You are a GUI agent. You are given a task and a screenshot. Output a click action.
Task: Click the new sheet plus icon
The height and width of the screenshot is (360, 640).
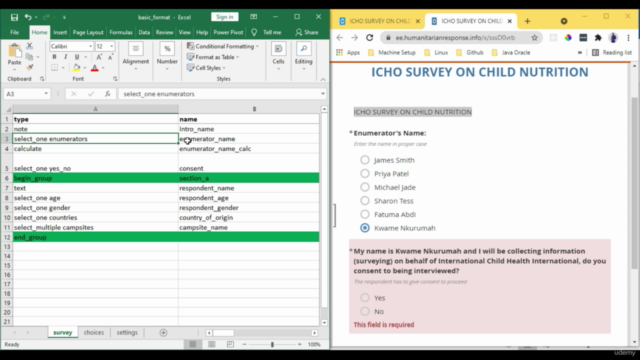[x=163, y=333]
